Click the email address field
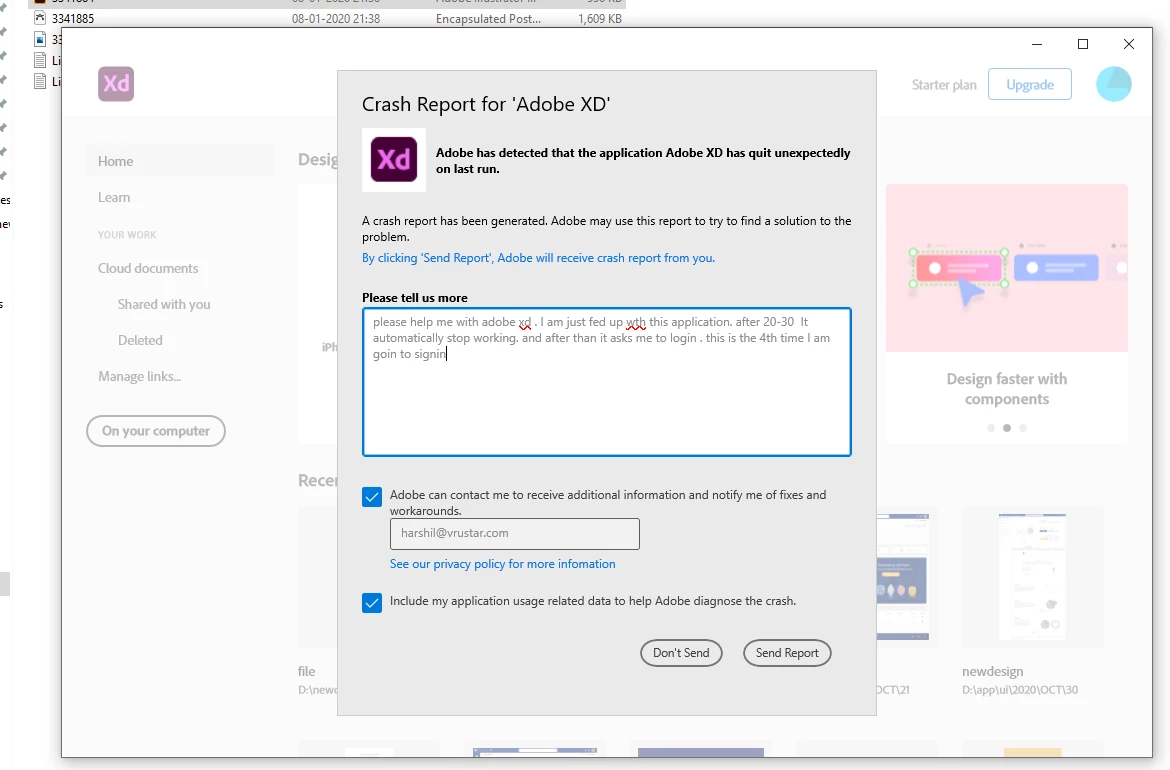Screen dimensions: 1170x770 coord(514,533)
